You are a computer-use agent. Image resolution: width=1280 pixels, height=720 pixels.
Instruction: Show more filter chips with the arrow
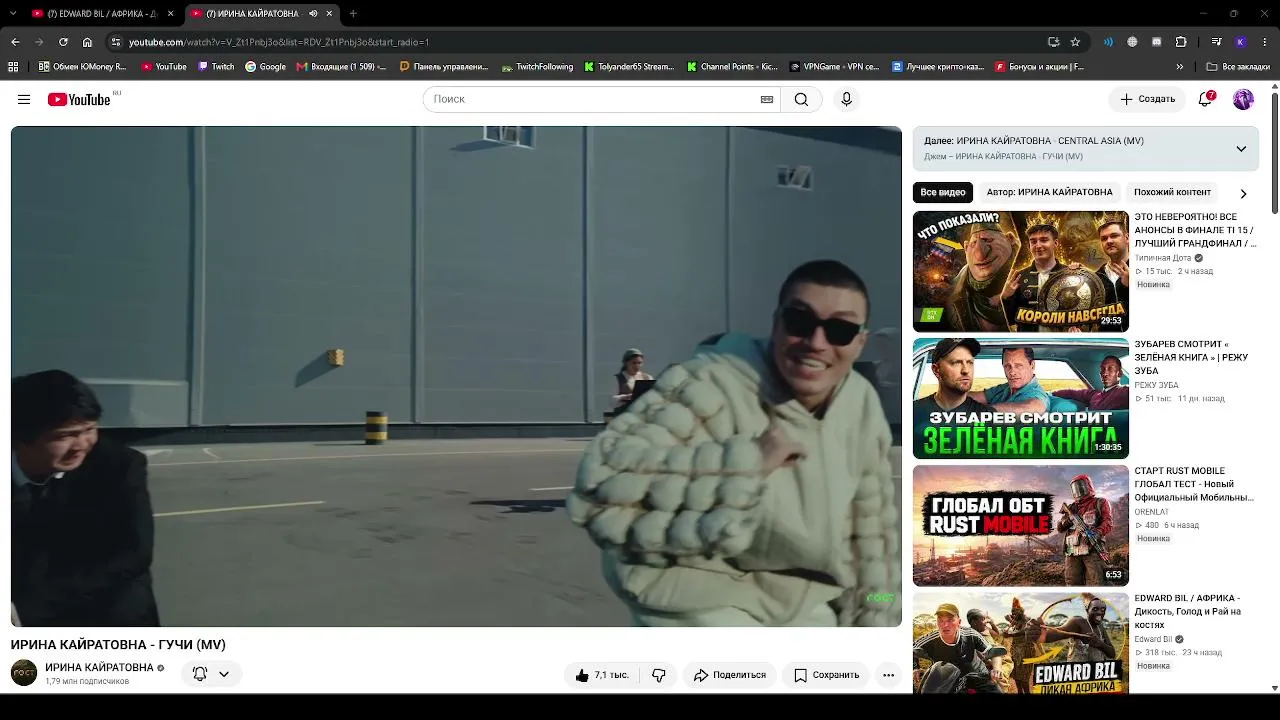tap(1243, 193)
